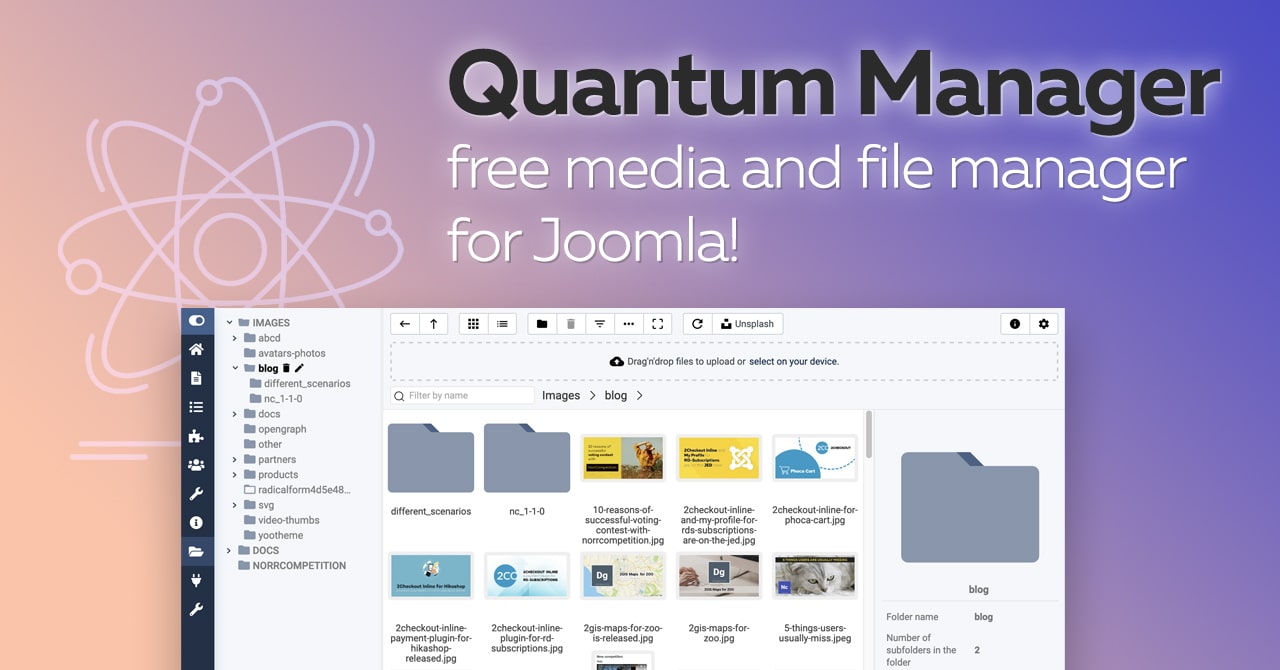Create a new folder from the toolbar
Viewport: 1280px width, 670px height.
[x=542, y=323]
